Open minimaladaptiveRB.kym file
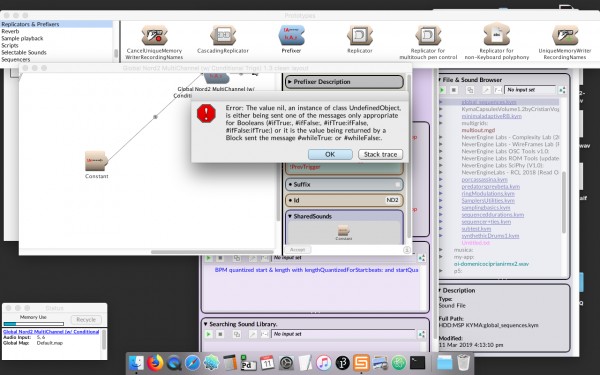 (491, 116)
